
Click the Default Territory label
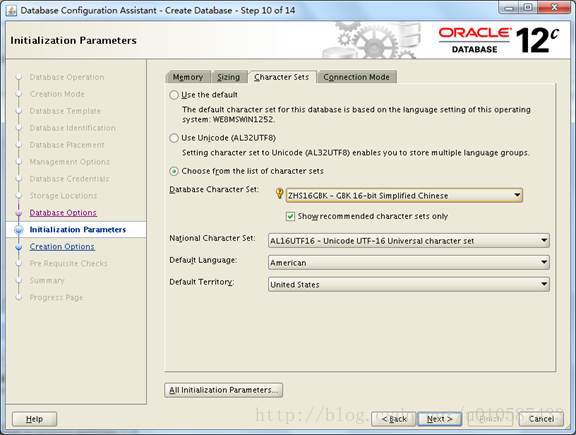[202, 282]
